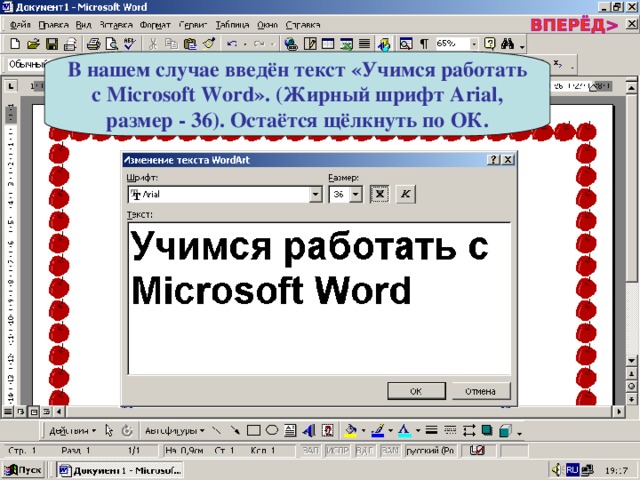Select the Select Objects pointer tool

109,430
